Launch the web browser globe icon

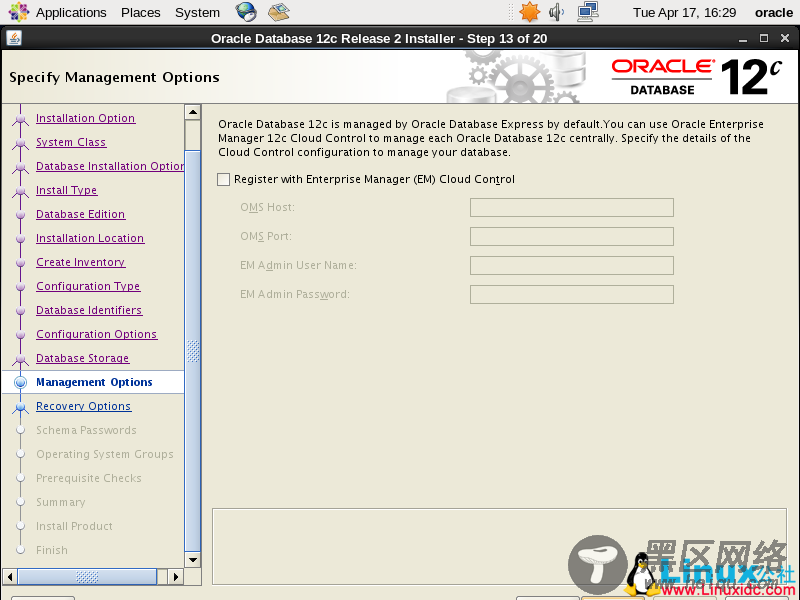[x=246, y=12]
